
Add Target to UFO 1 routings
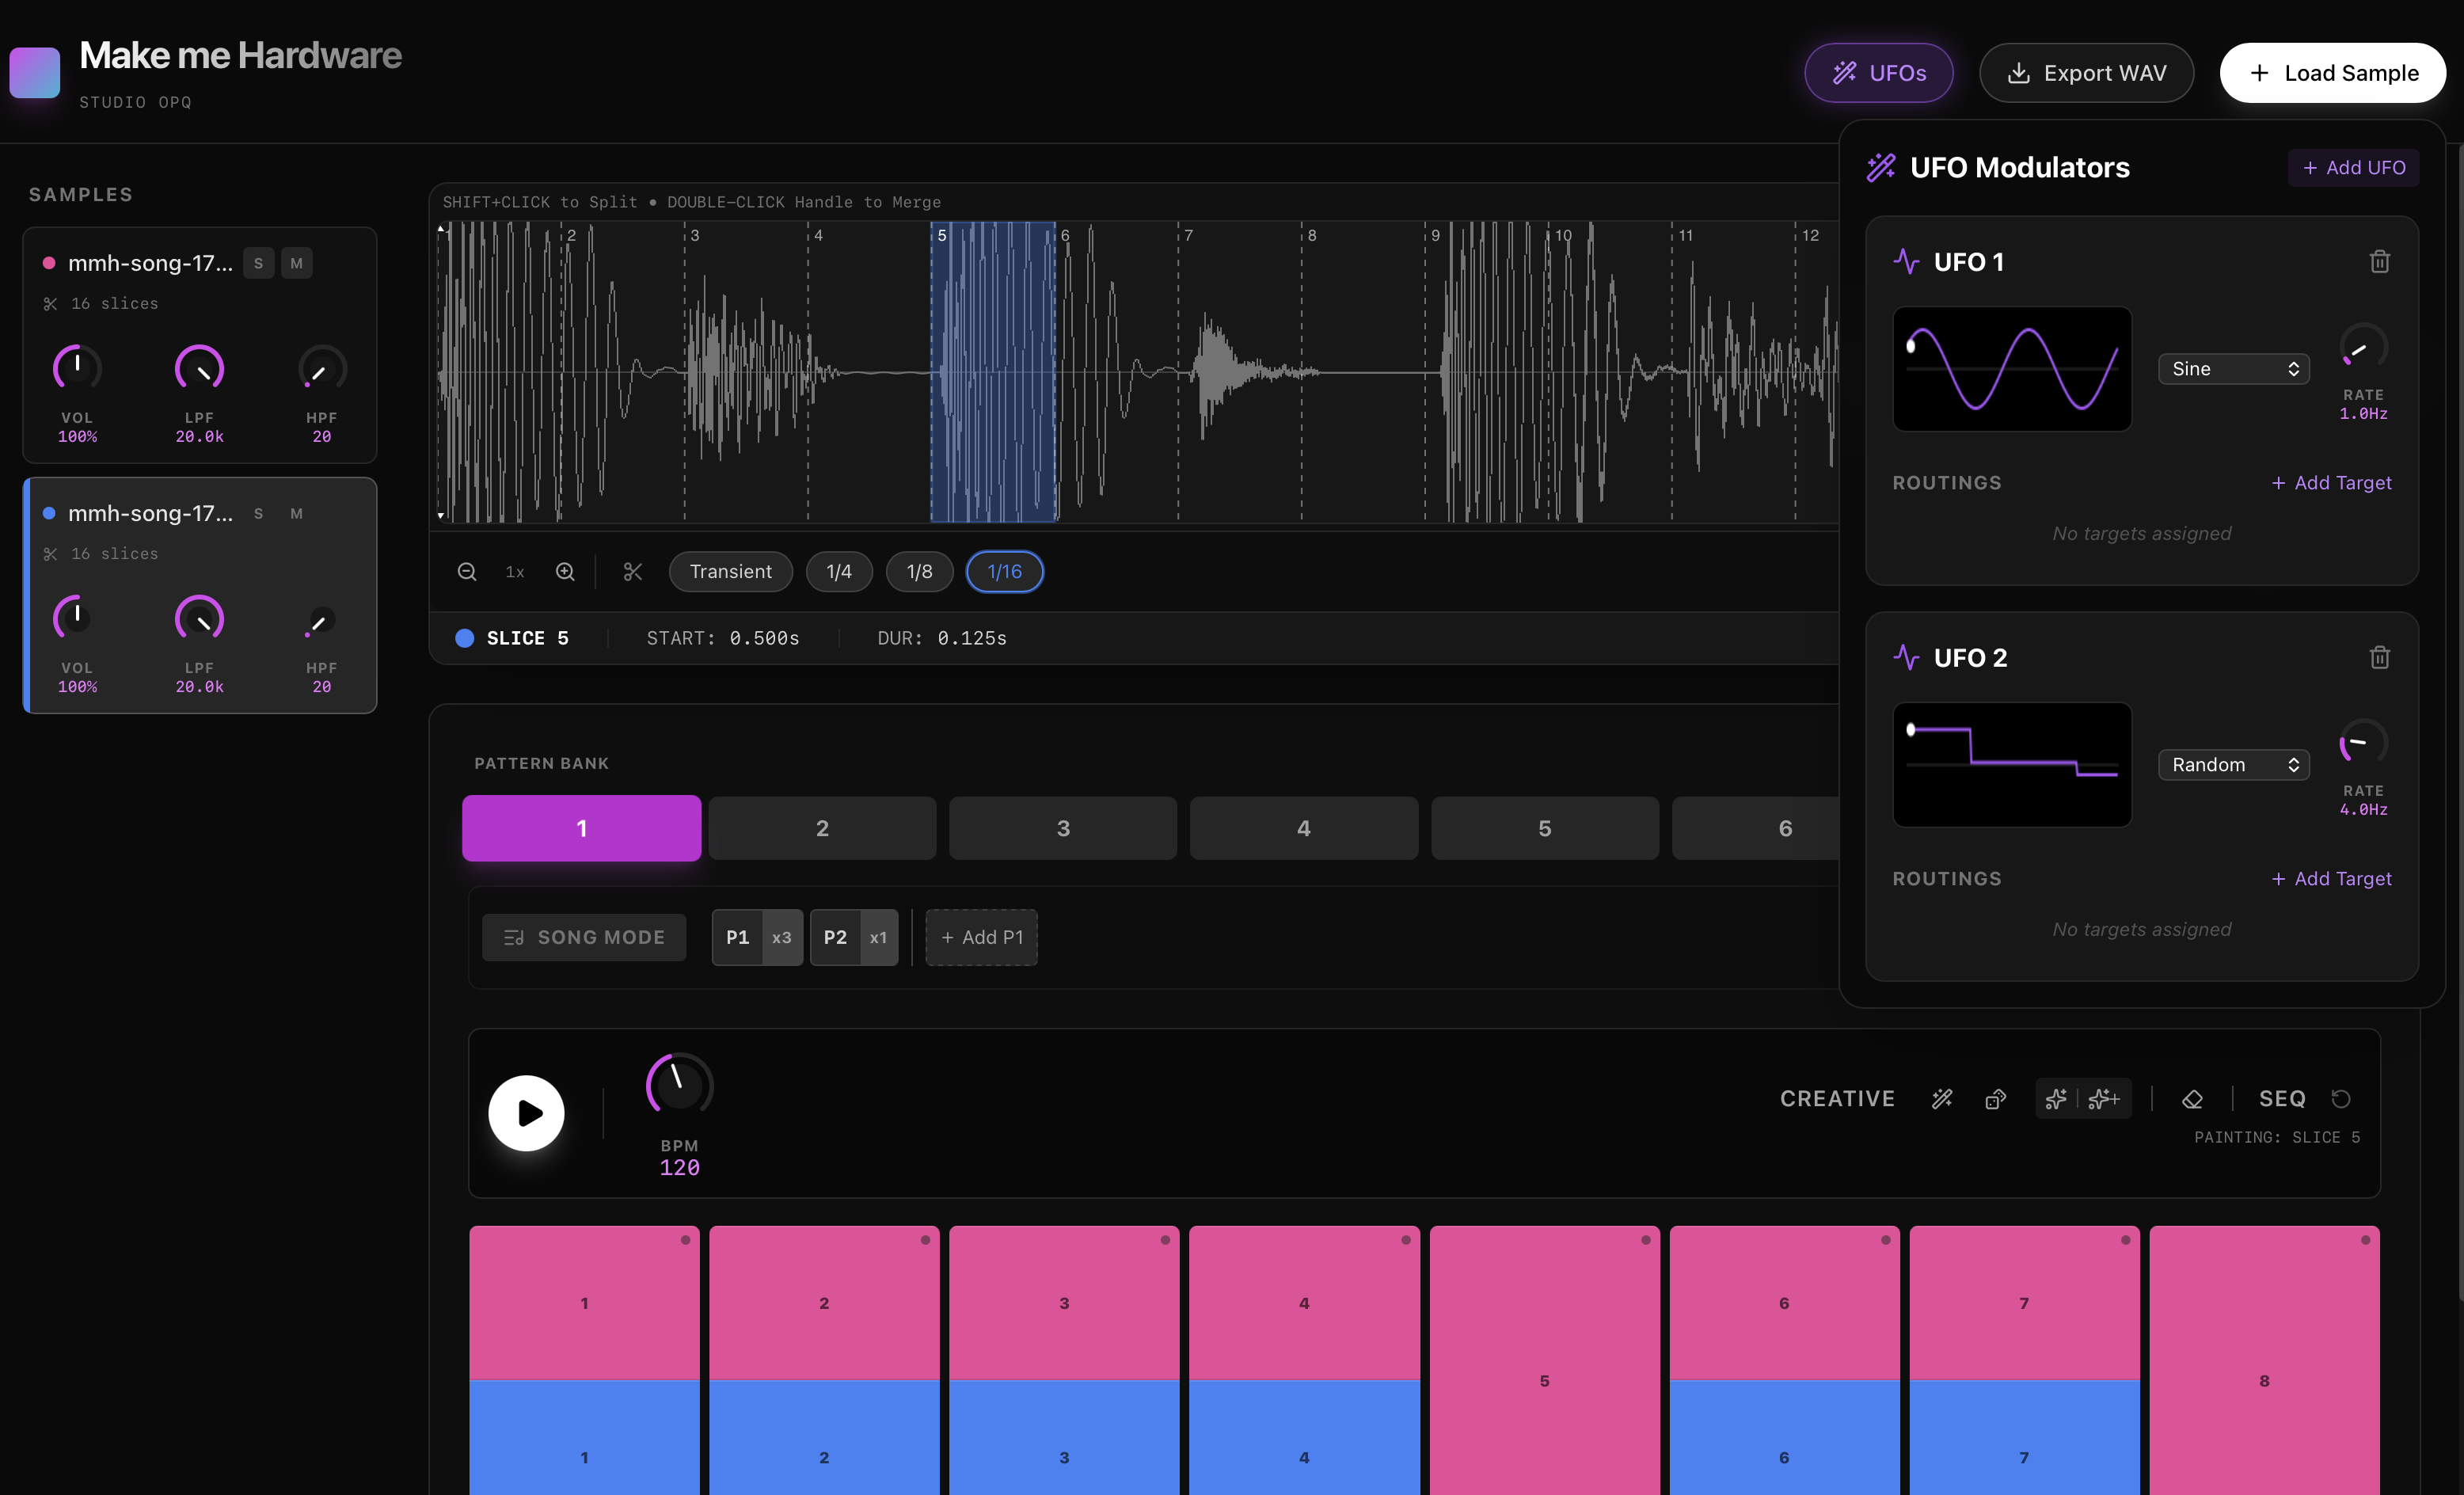2331,483
